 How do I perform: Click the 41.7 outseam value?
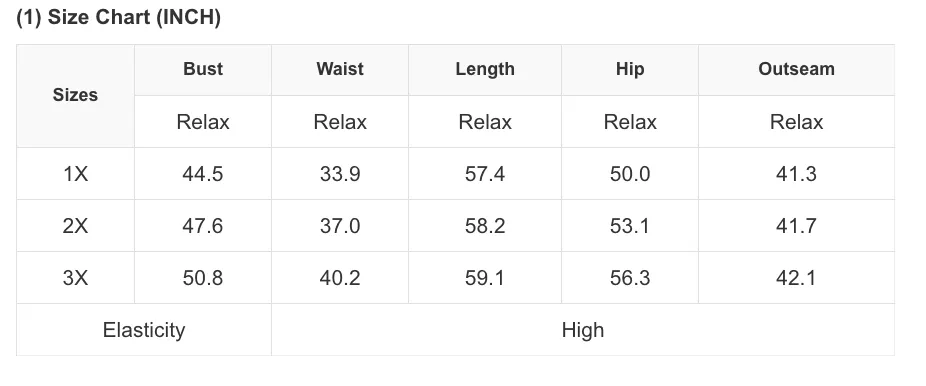[x=796, y=226]
